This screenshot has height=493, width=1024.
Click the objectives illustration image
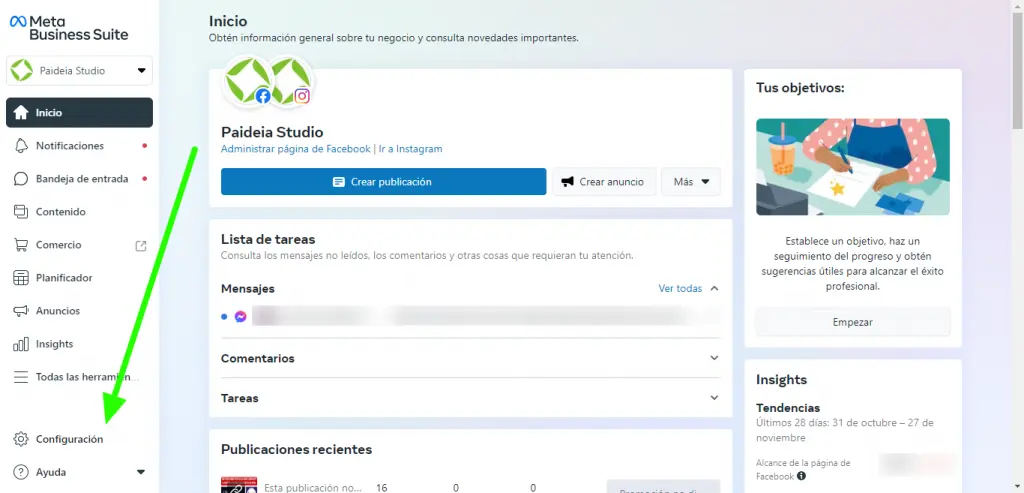click(x=852, y=167)
